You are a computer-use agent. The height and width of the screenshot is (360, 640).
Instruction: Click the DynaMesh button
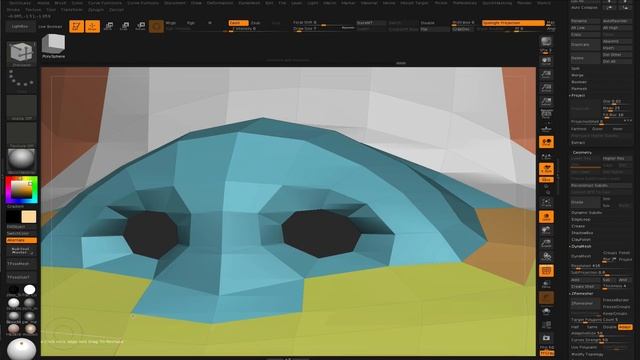[x=584, y=256]
